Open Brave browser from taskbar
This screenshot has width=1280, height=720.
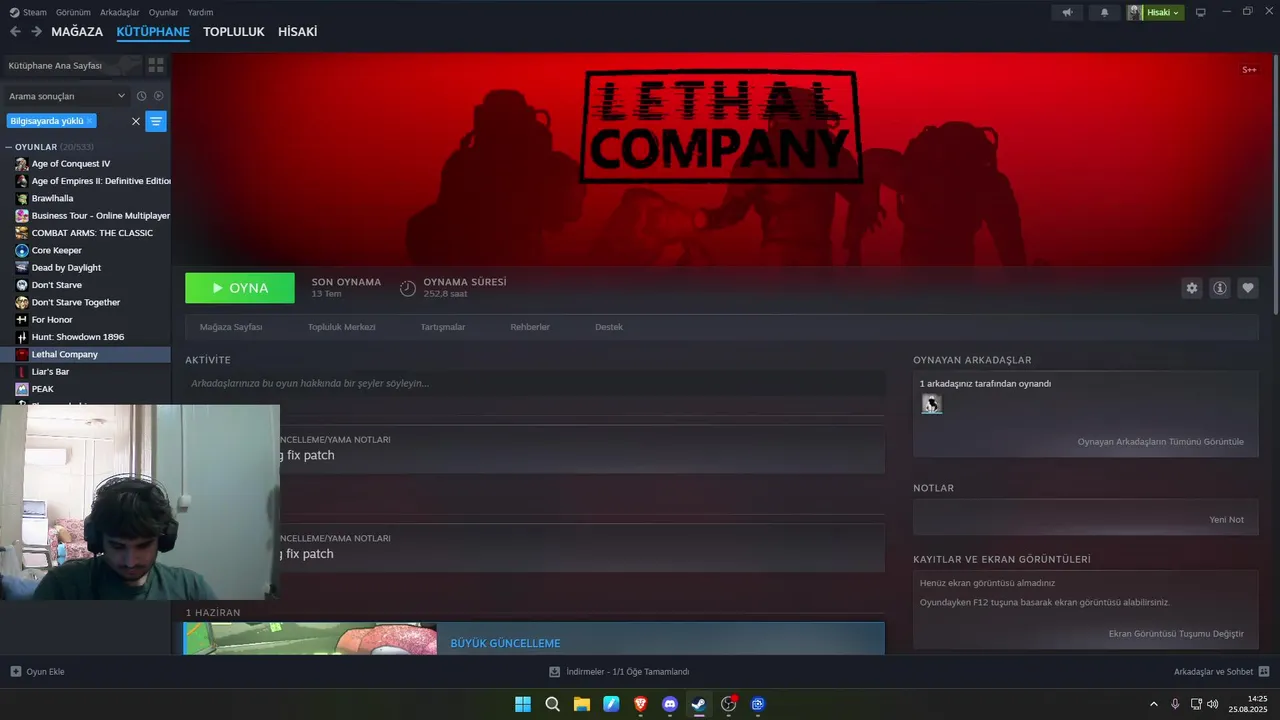pyautogui.click(x=641, y=704)
